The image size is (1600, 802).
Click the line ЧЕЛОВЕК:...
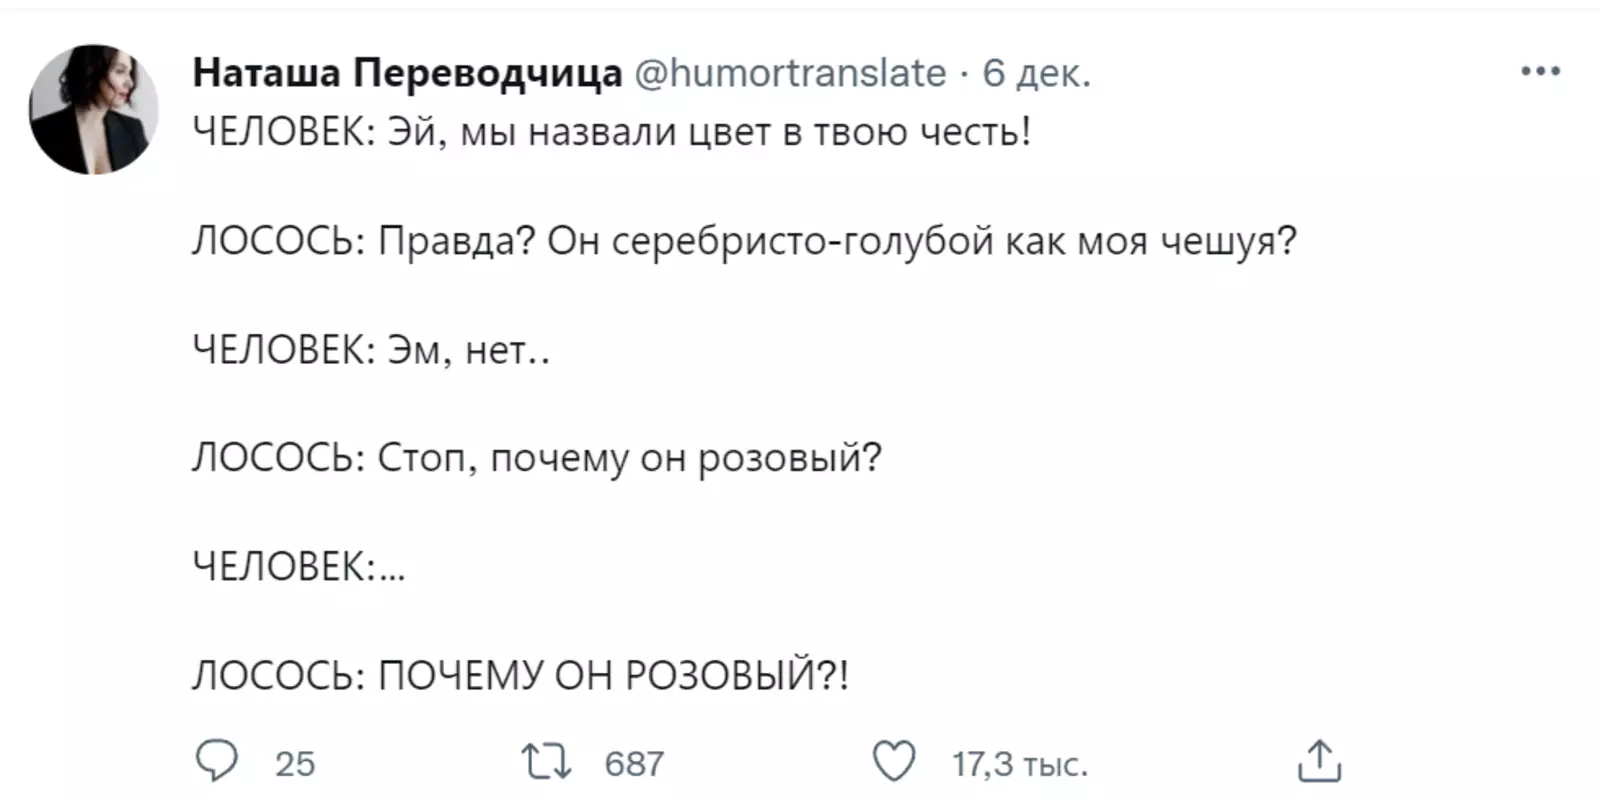pos(298,567)
